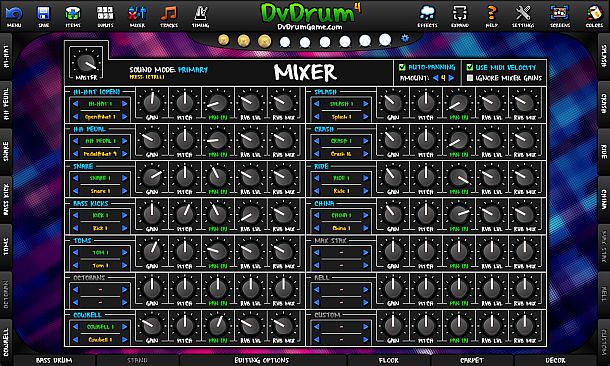Open the Ride side tab
The image size is (610, 366).
pos(604,151)
